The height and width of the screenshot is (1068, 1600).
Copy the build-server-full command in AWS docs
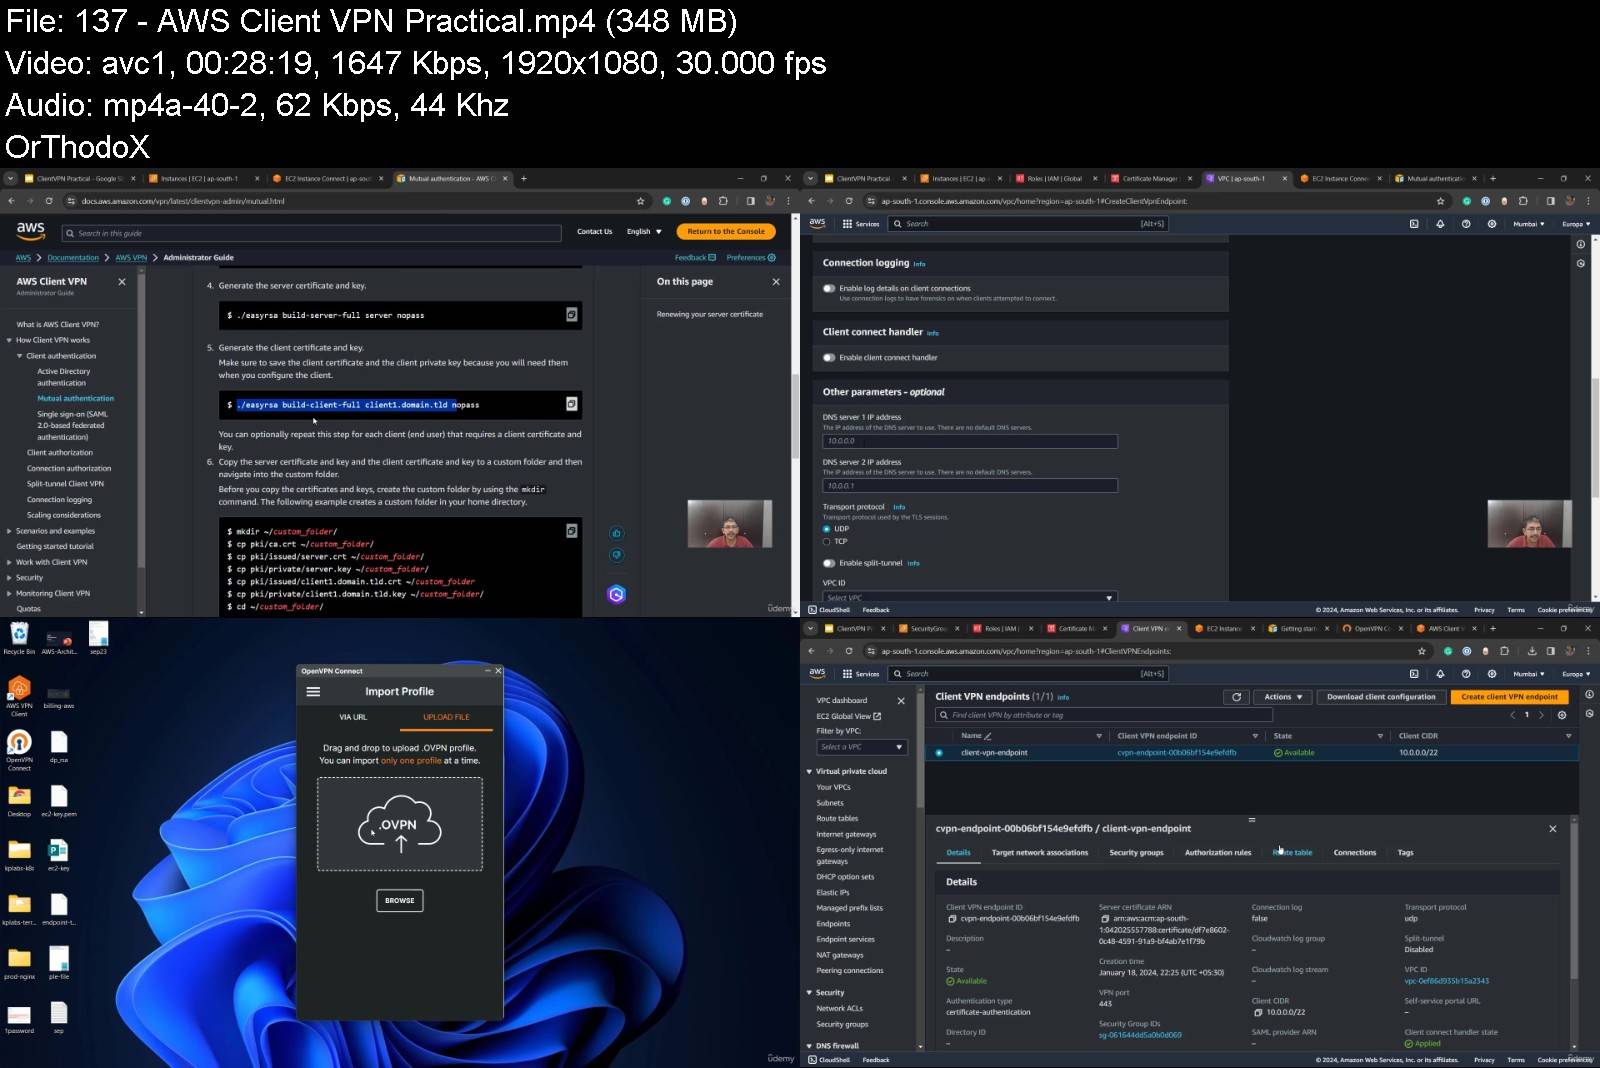(x=571, y=315)
